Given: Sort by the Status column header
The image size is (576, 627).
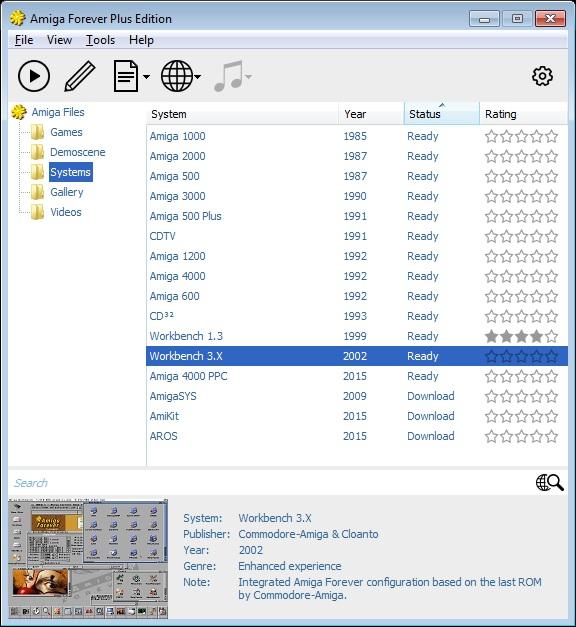Looking at the screenshot, I should 442,114.
